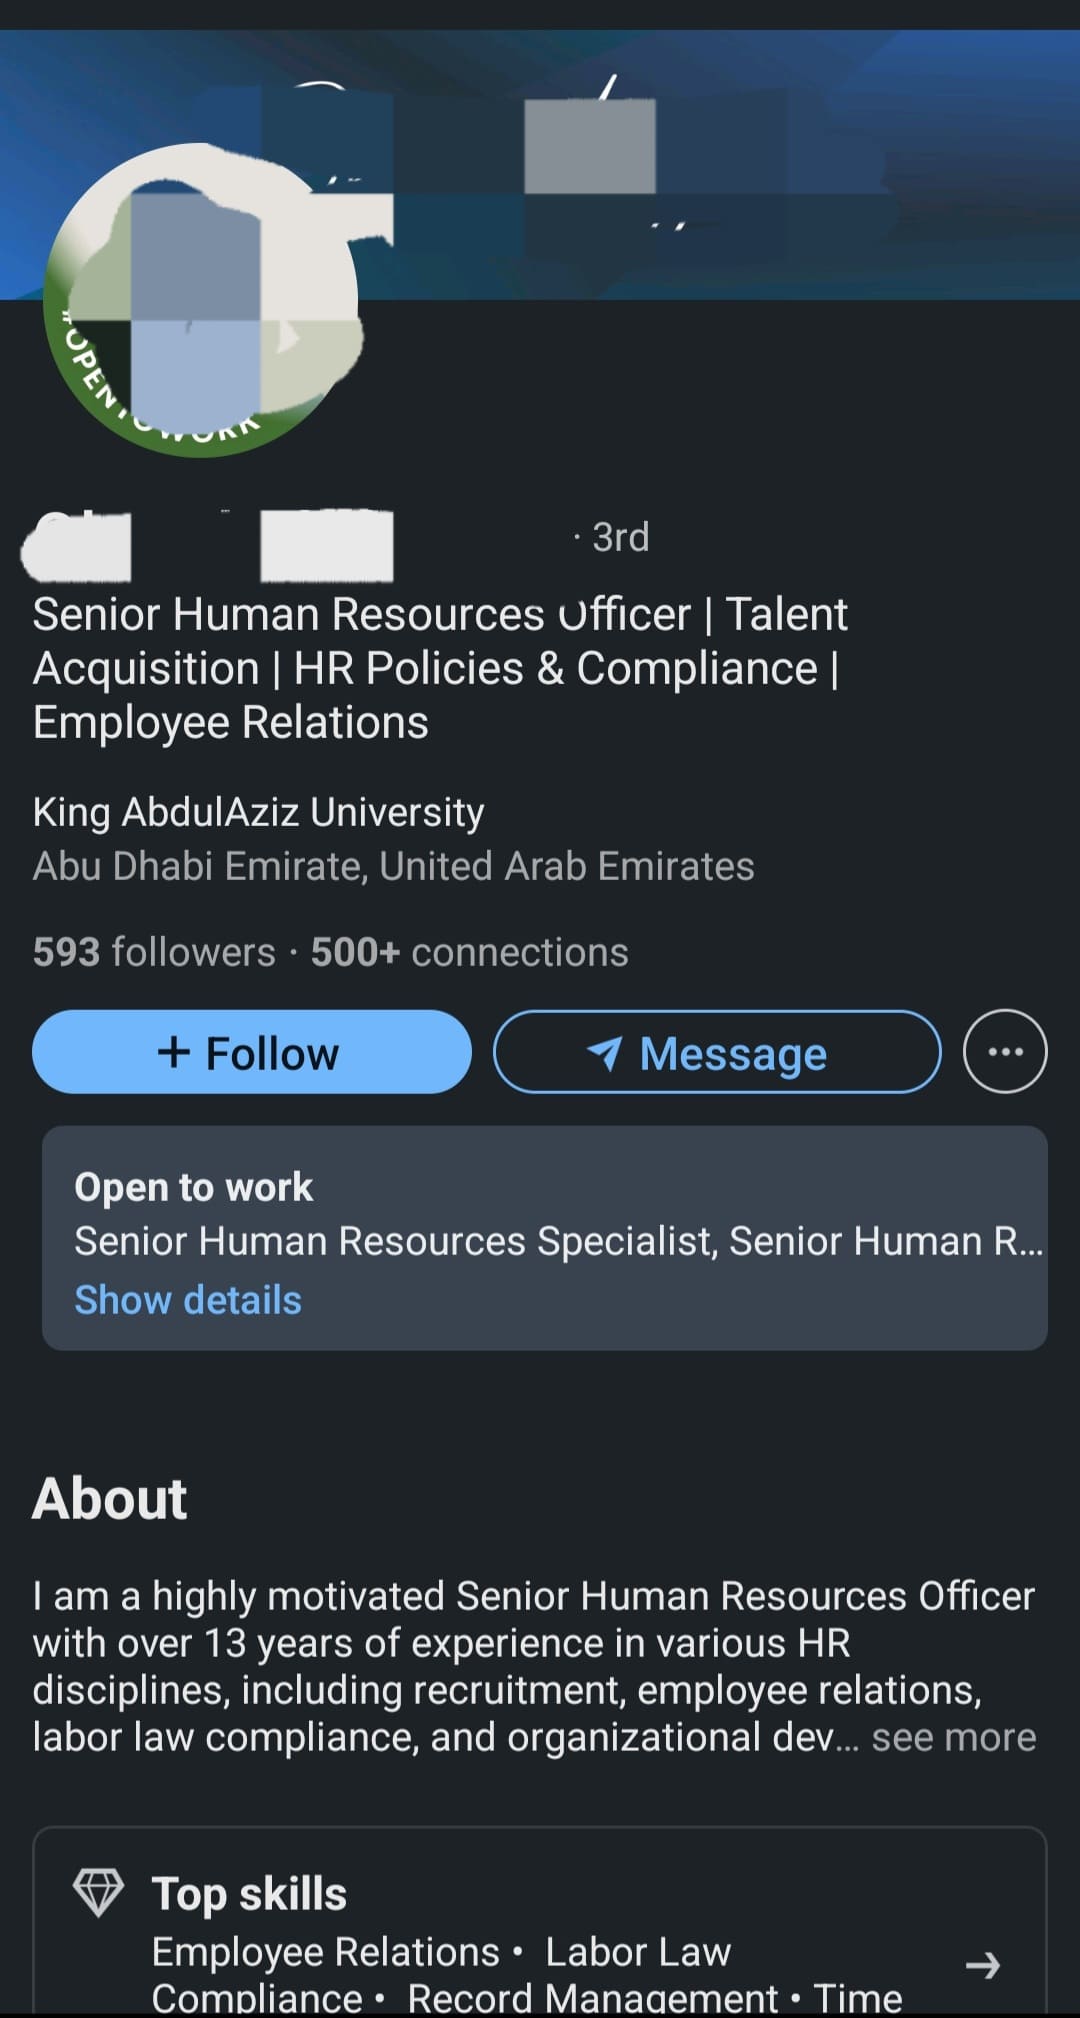Tap the Top skills diamond icon
This screenshot has height=2018, width=1080.
pos(98,1892)
